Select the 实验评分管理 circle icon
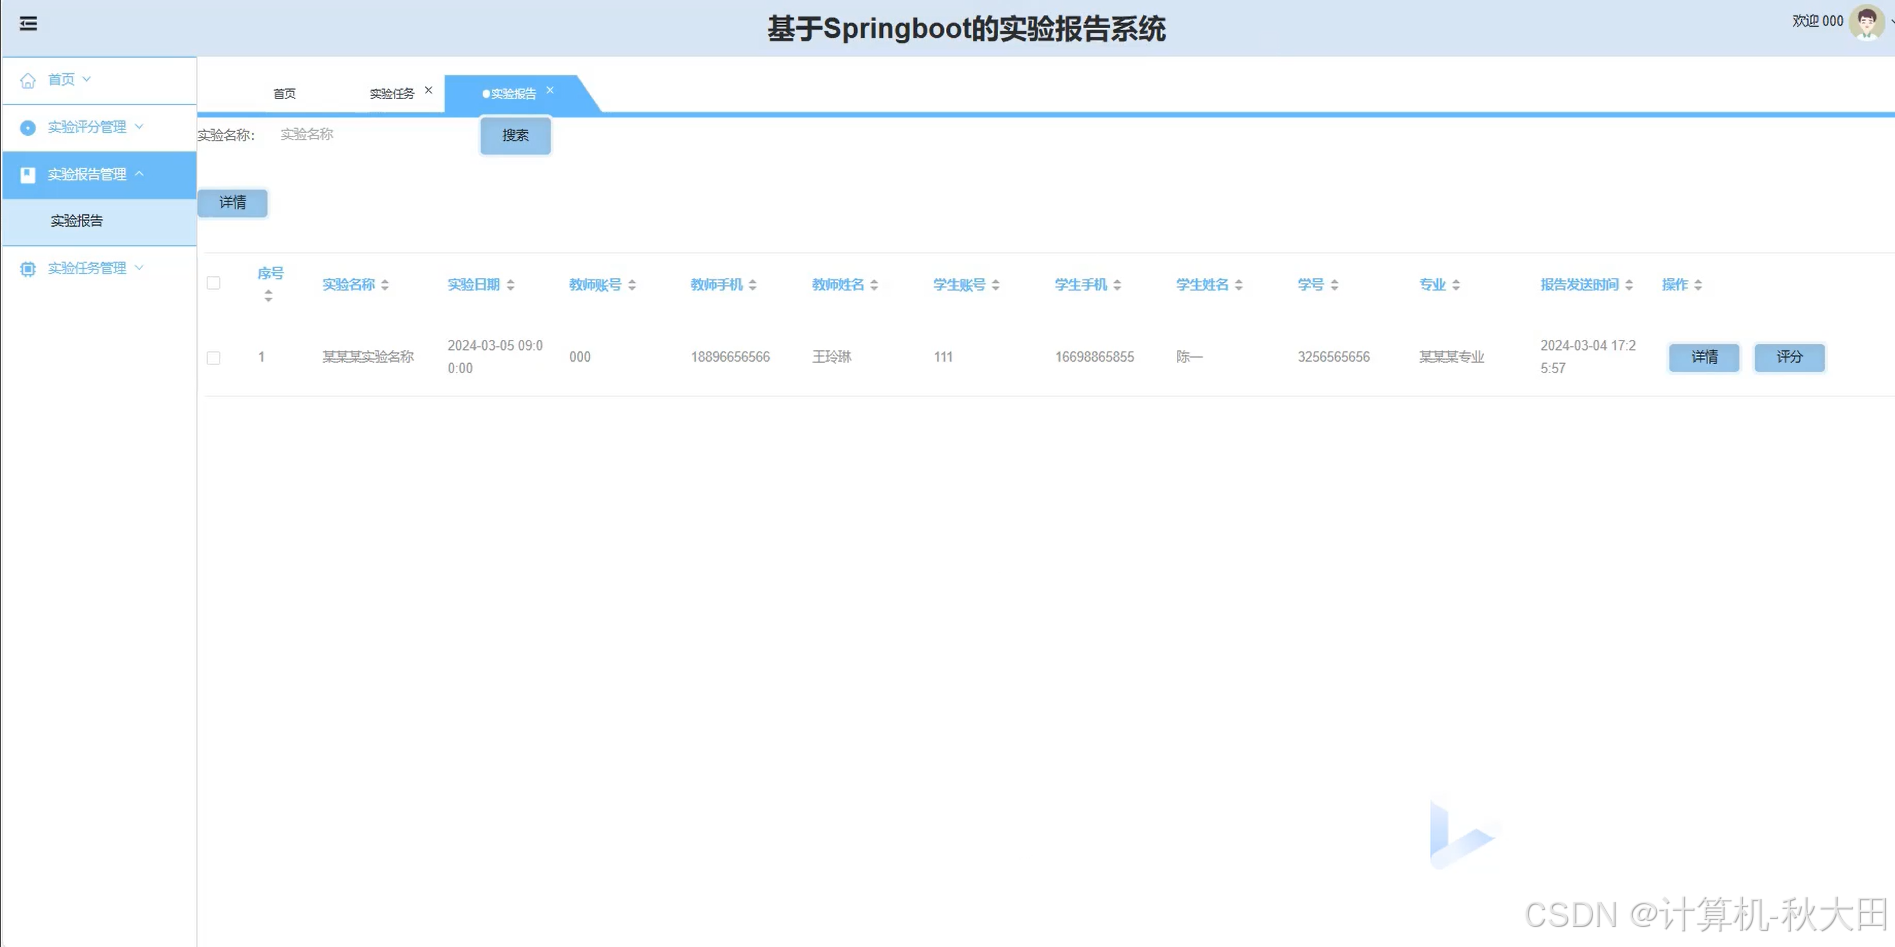1895x947 pixels. coord(27,127)
